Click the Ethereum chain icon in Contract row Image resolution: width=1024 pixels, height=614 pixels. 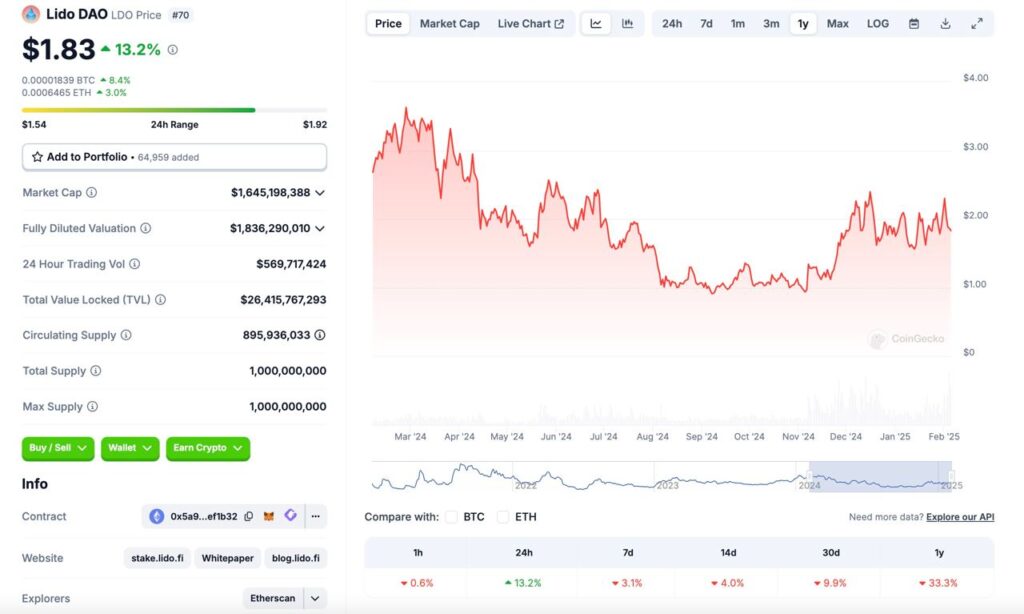(x=157, y=516)
